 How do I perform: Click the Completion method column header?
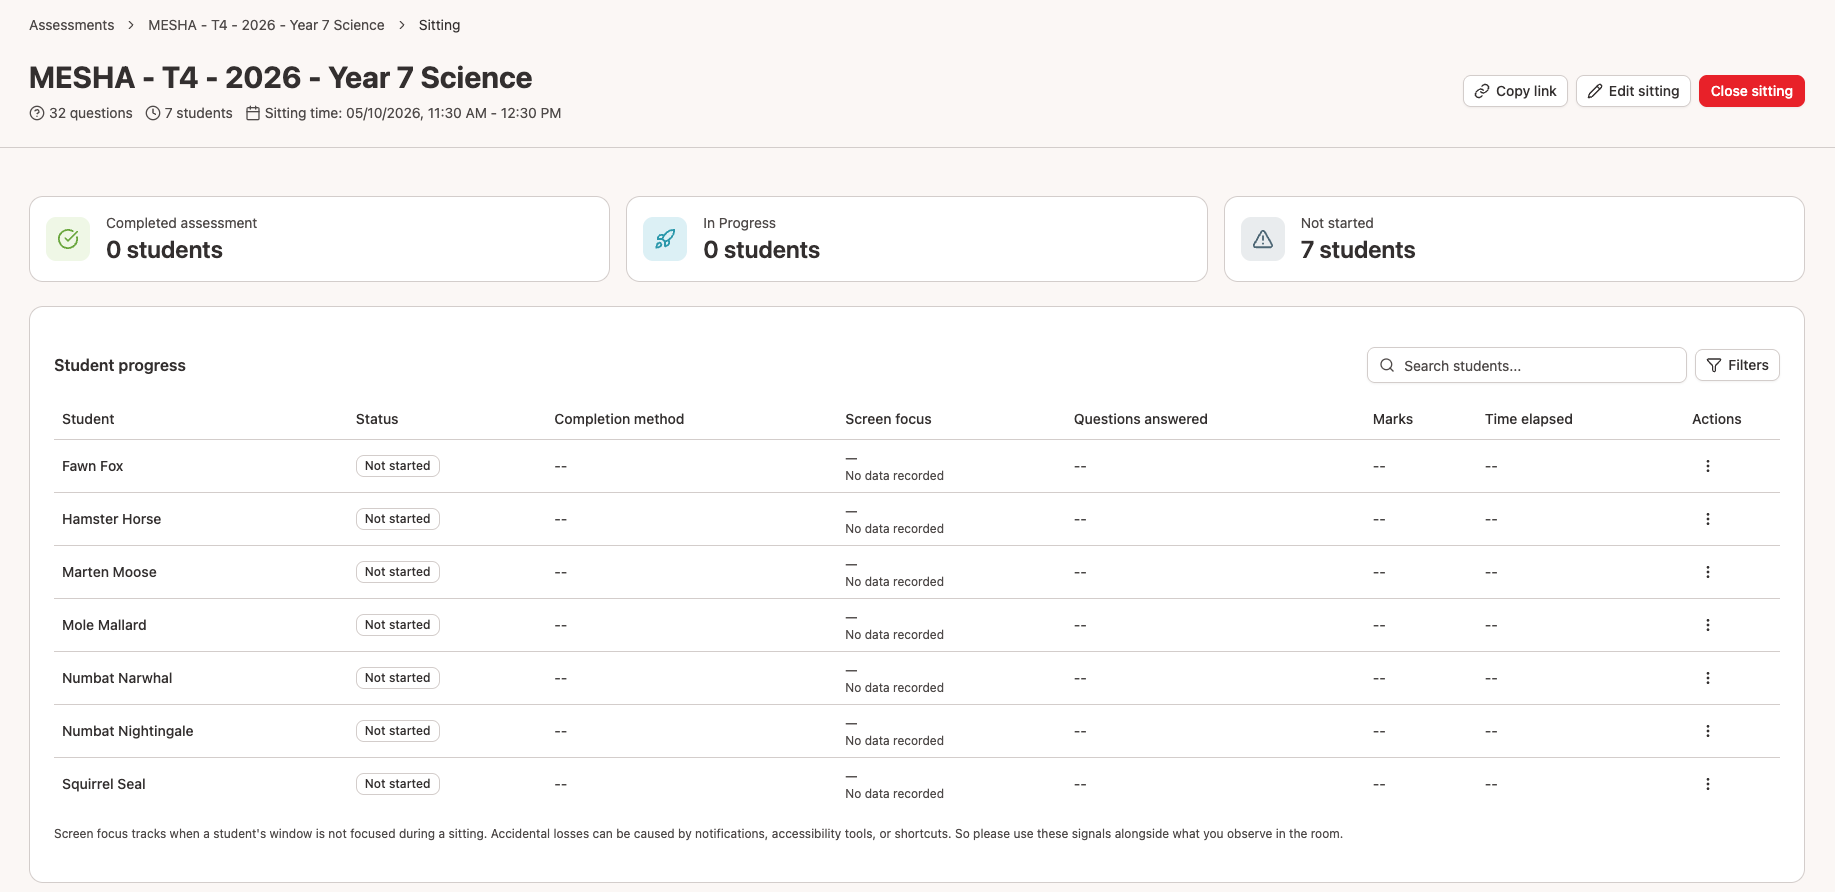[x=619, y=419]
